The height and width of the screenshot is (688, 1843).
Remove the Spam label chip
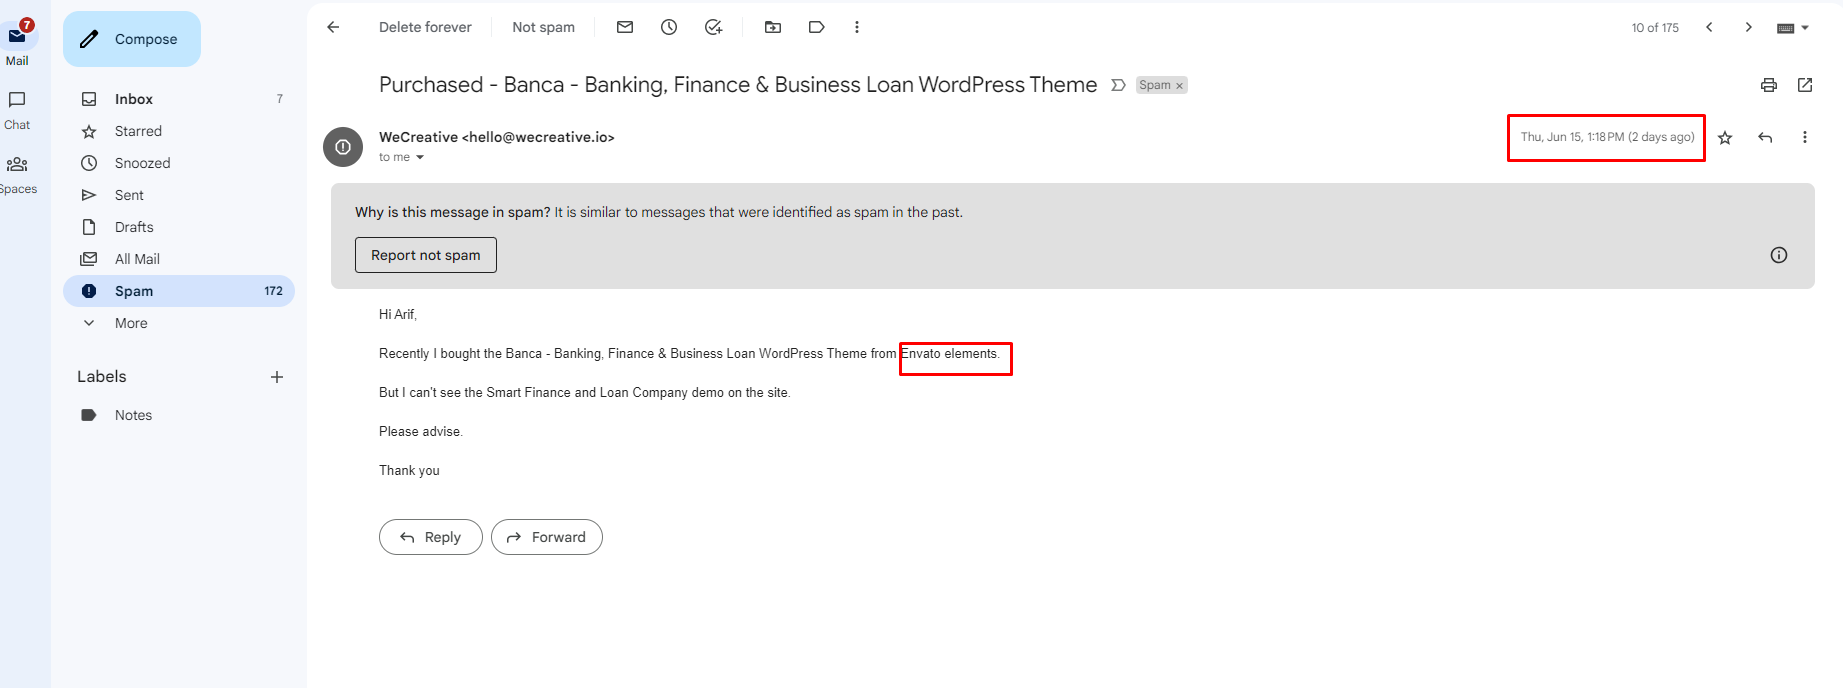click(1180, 86)
